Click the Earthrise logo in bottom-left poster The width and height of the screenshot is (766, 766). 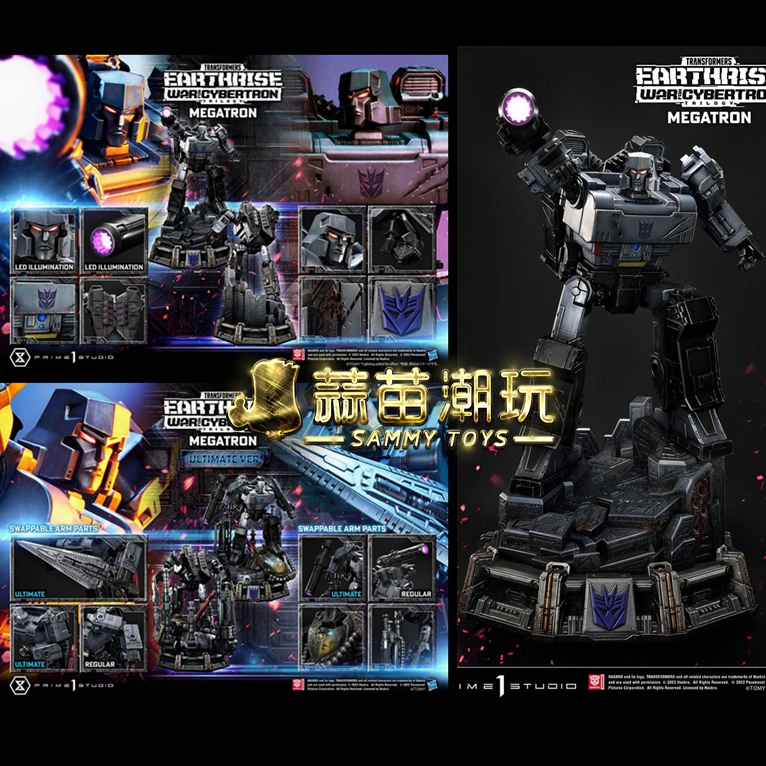(207, 411)
